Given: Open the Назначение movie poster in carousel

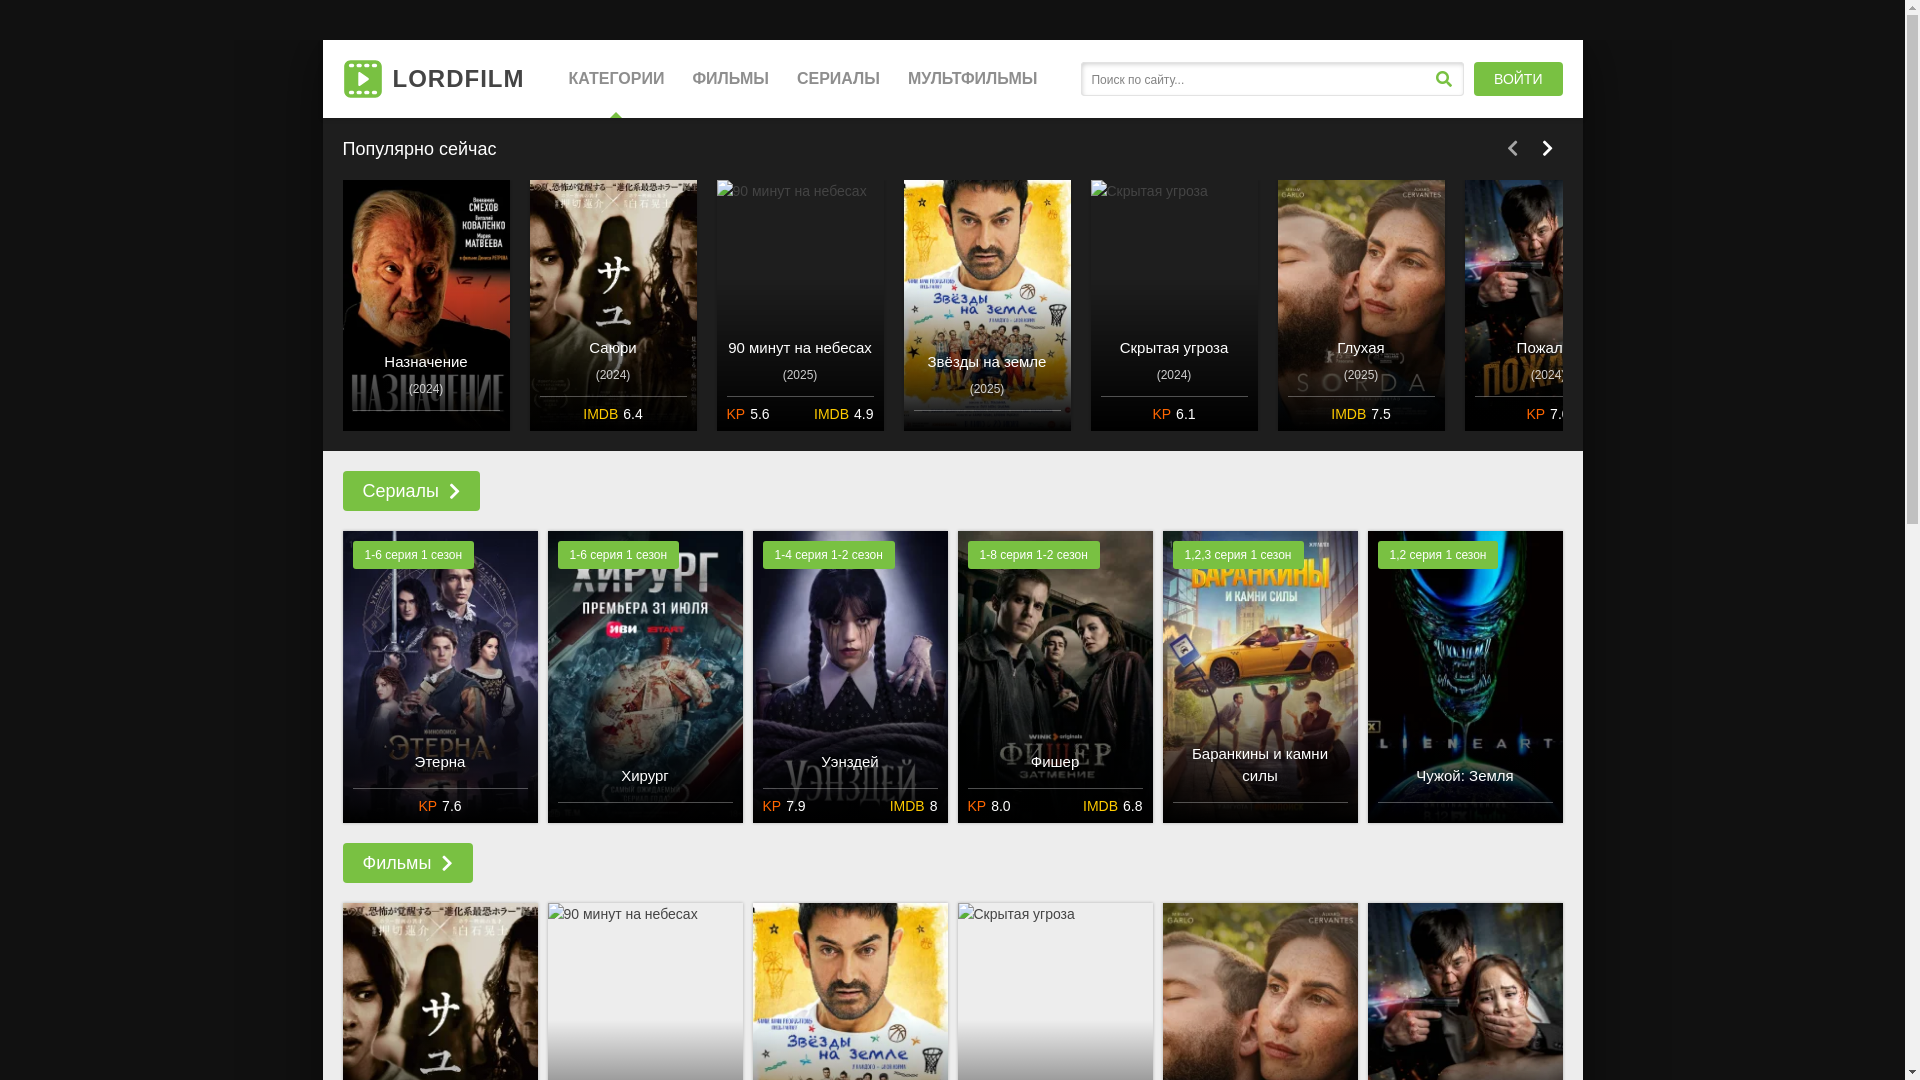Looking at the screenshot, I should (x=426, y=305).
